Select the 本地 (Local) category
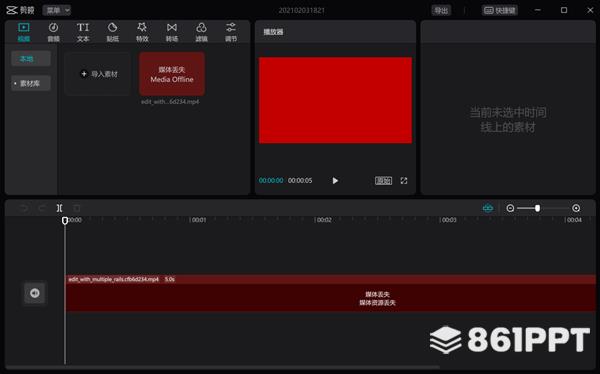 tap(31, 59)
